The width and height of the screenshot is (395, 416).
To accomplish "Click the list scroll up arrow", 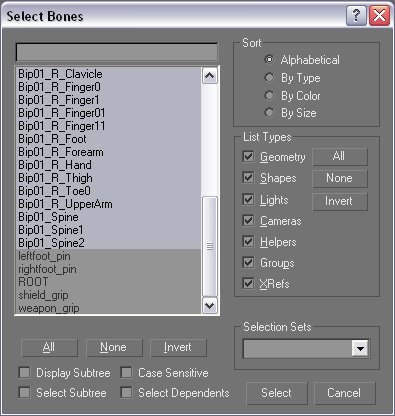I will 209,76.
